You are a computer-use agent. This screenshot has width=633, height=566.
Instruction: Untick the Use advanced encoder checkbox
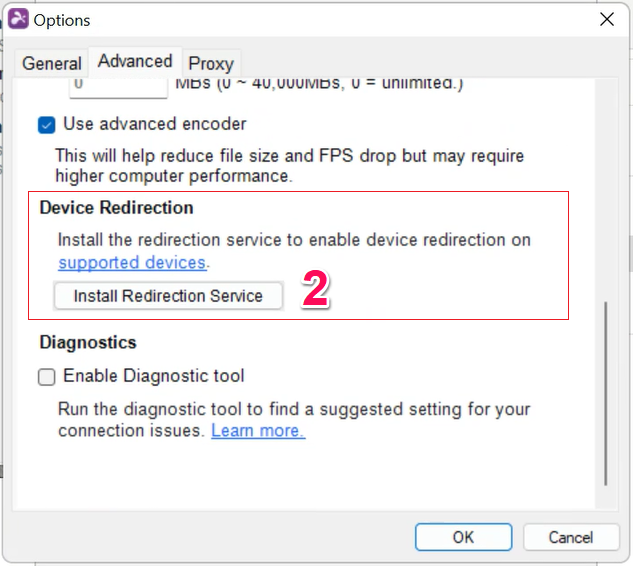click(x=46, y=125)
